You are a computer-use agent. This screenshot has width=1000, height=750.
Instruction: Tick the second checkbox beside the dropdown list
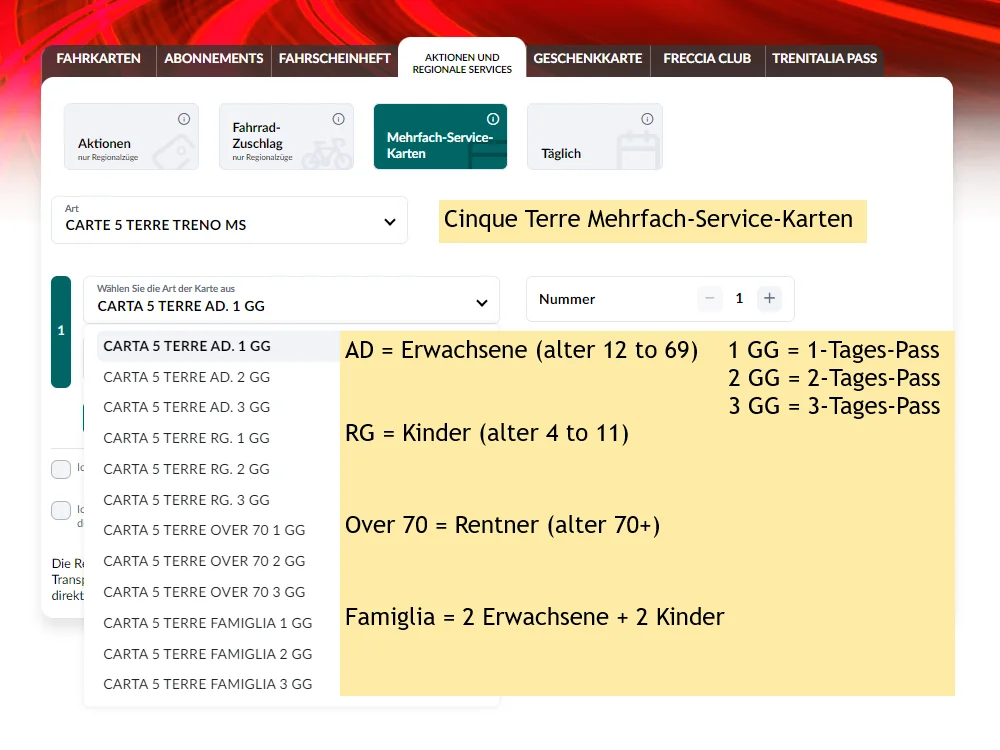click(61, 510)
